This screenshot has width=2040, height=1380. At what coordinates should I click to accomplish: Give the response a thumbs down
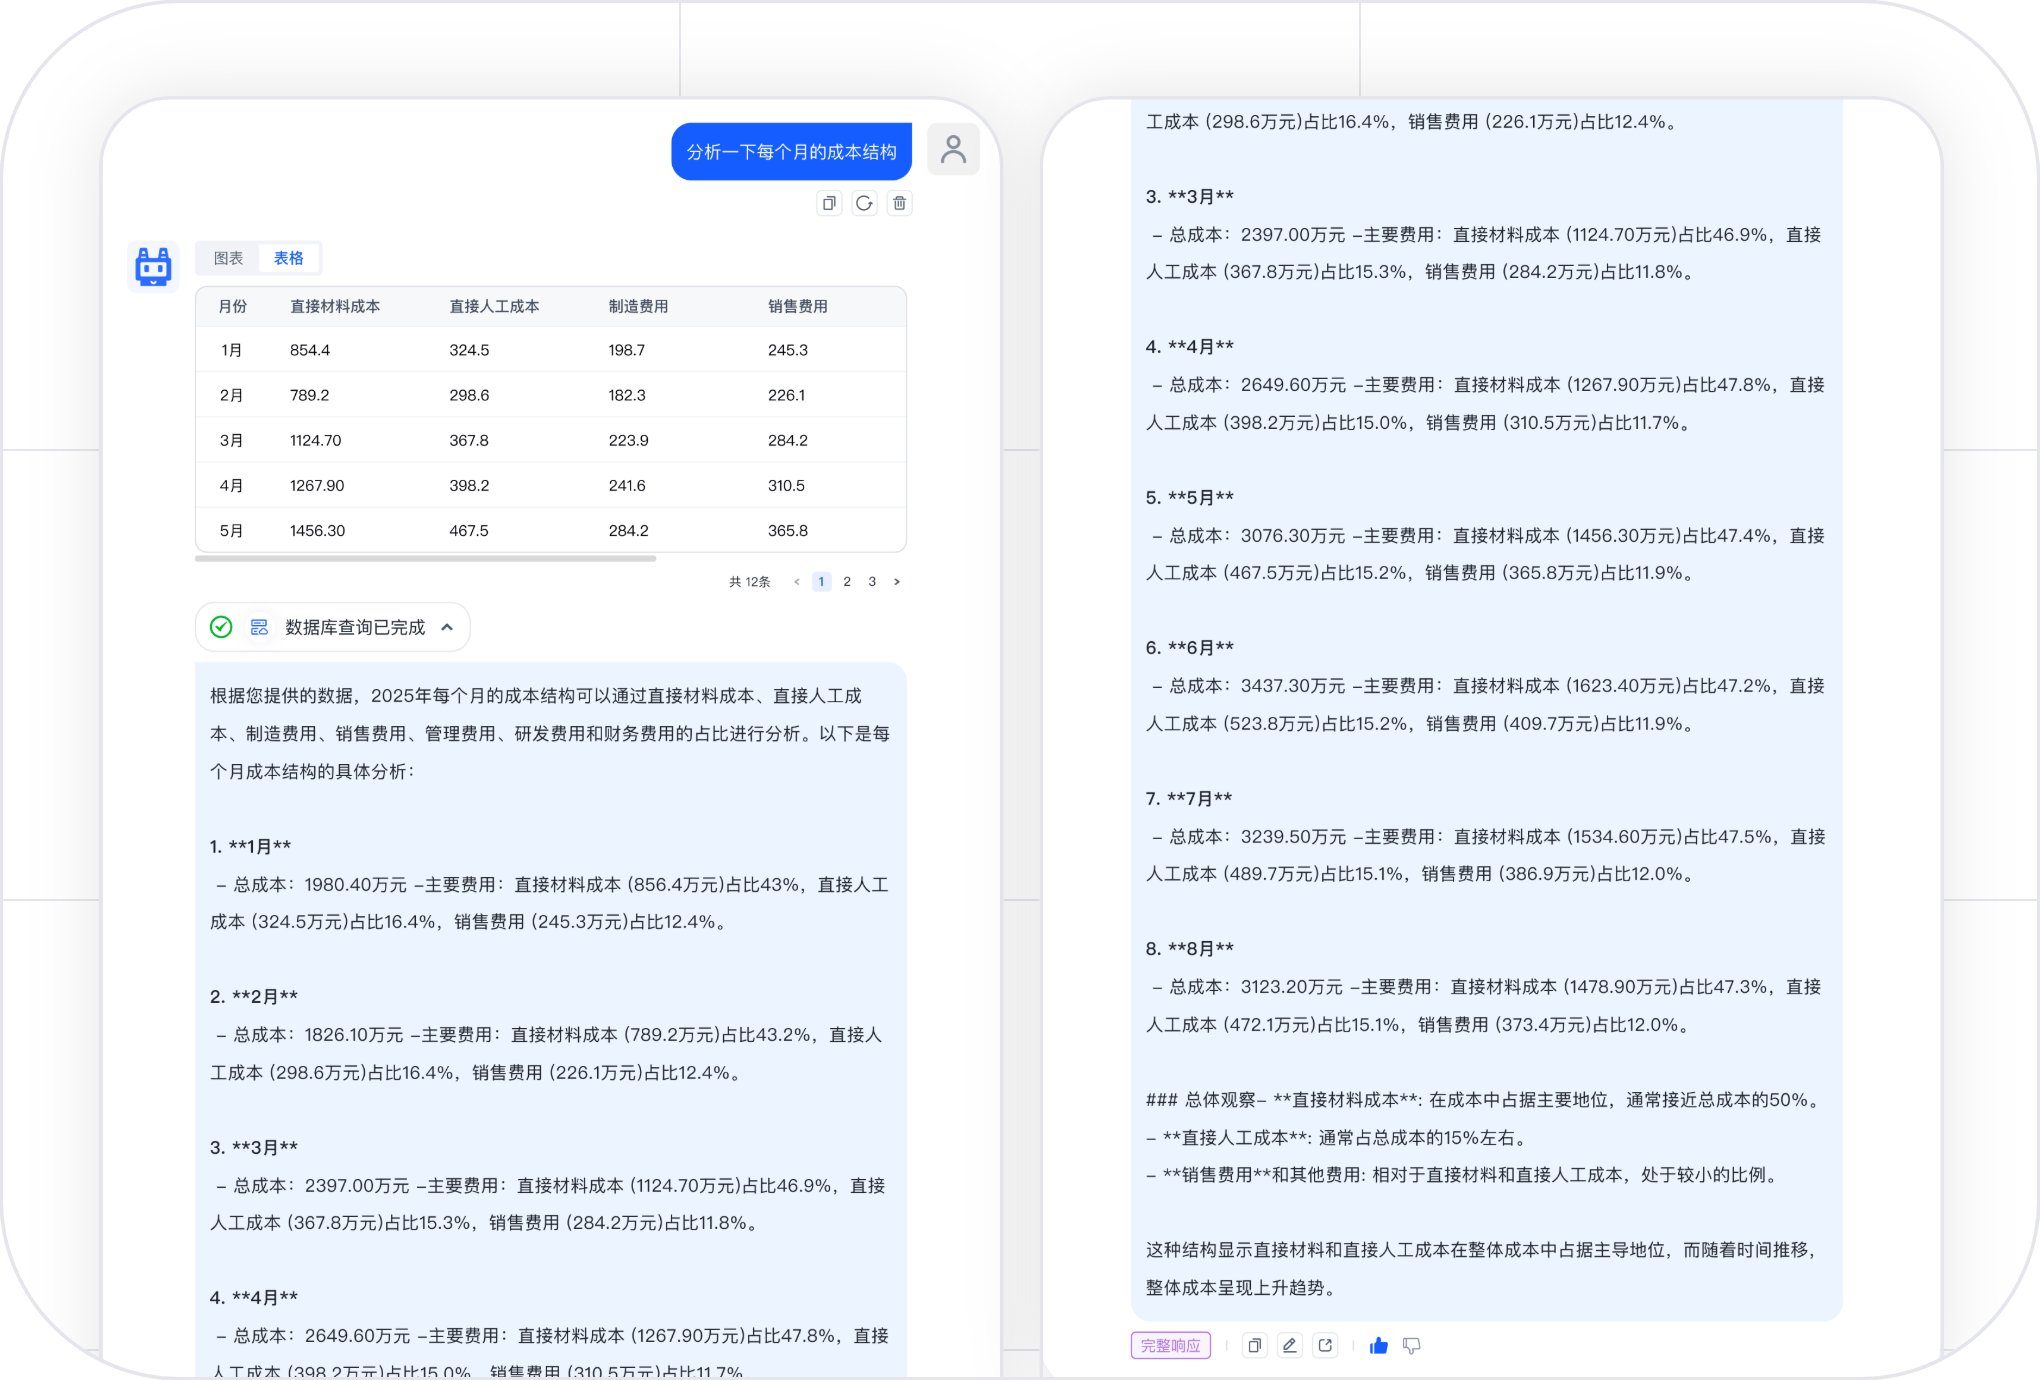[x=1412, y=1345]
